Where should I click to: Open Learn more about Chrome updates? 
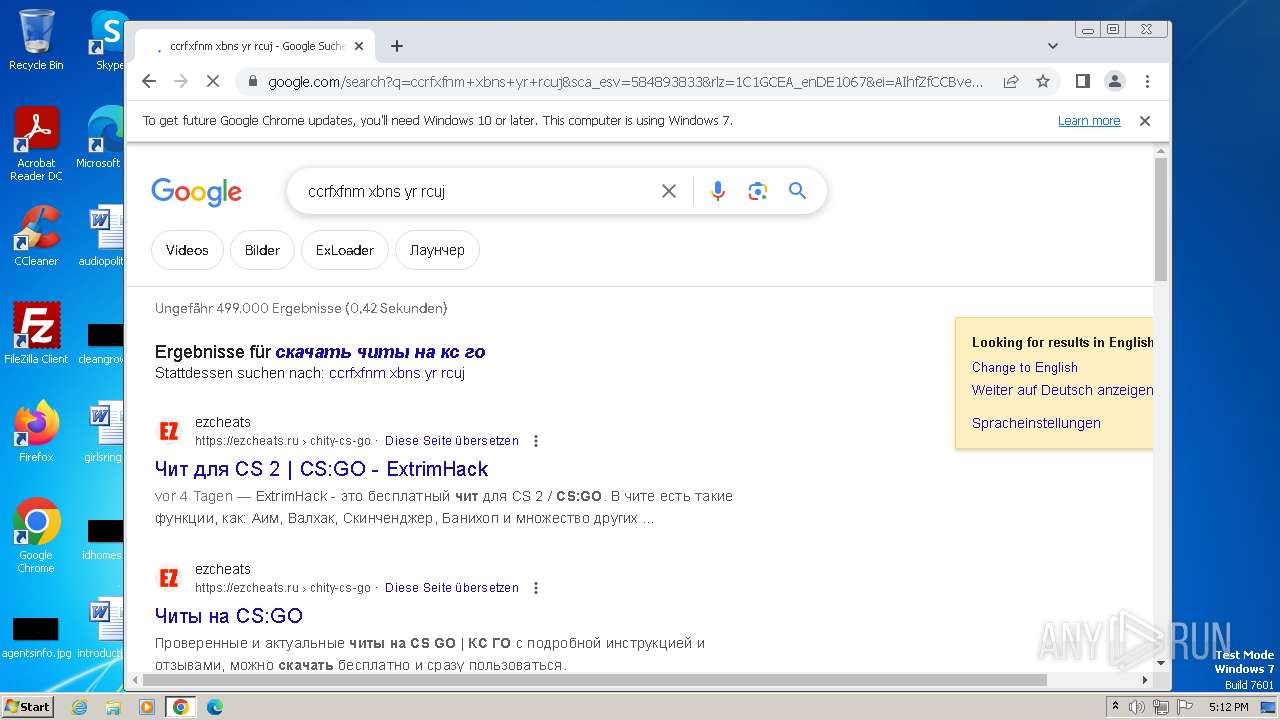pos(1089,121)
